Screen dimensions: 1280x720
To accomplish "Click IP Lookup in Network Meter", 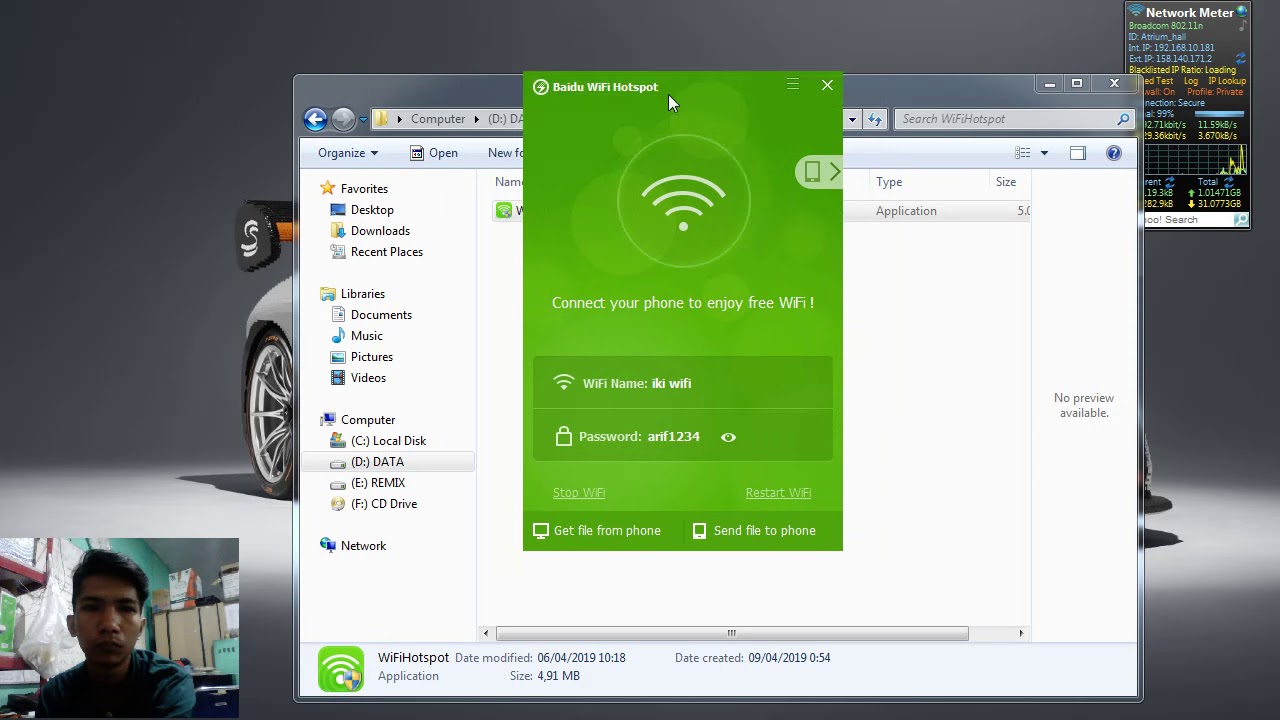I will point(1227,81).
